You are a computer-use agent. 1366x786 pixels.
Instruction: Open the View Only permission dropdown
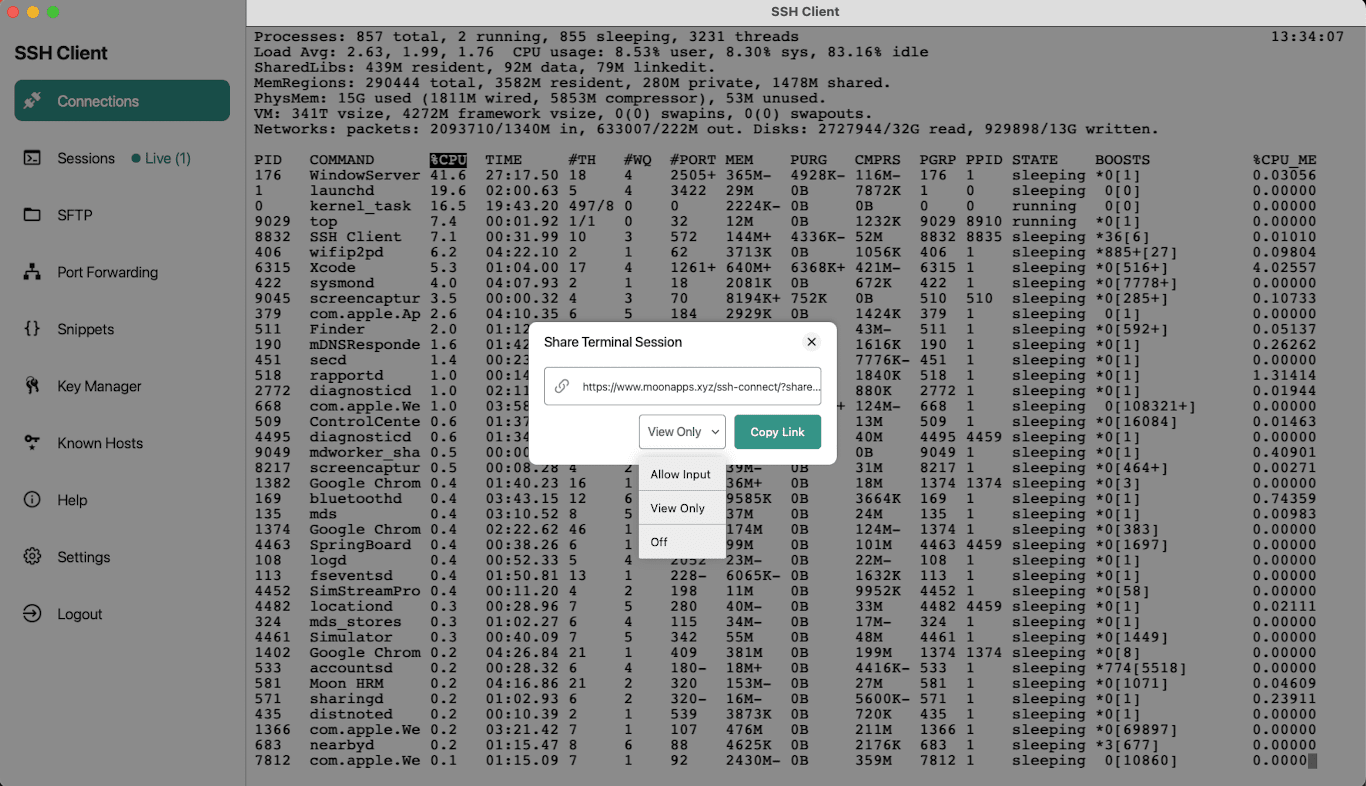[682, 432]
